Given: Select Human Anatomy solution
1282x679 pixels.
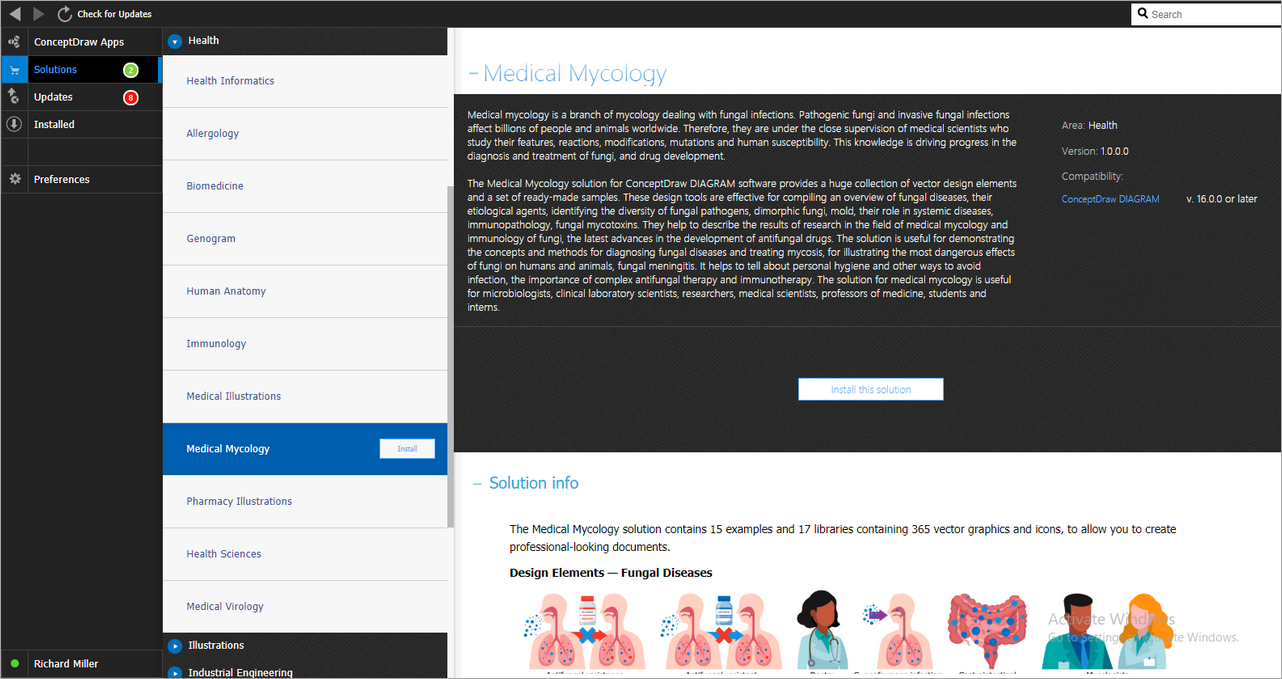Looking at the screenshot, I should [x=305, y=291].
